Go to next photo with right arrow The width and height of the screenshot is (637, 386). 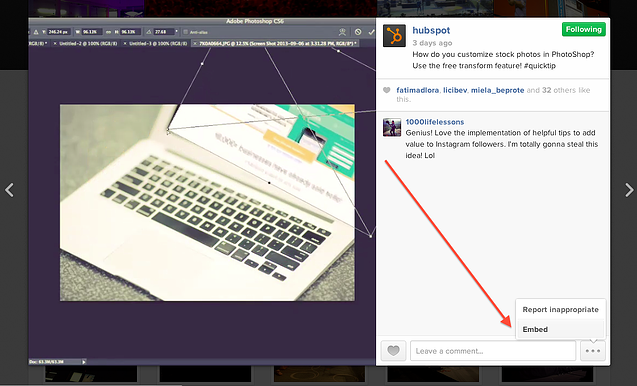tap(629, 190)
